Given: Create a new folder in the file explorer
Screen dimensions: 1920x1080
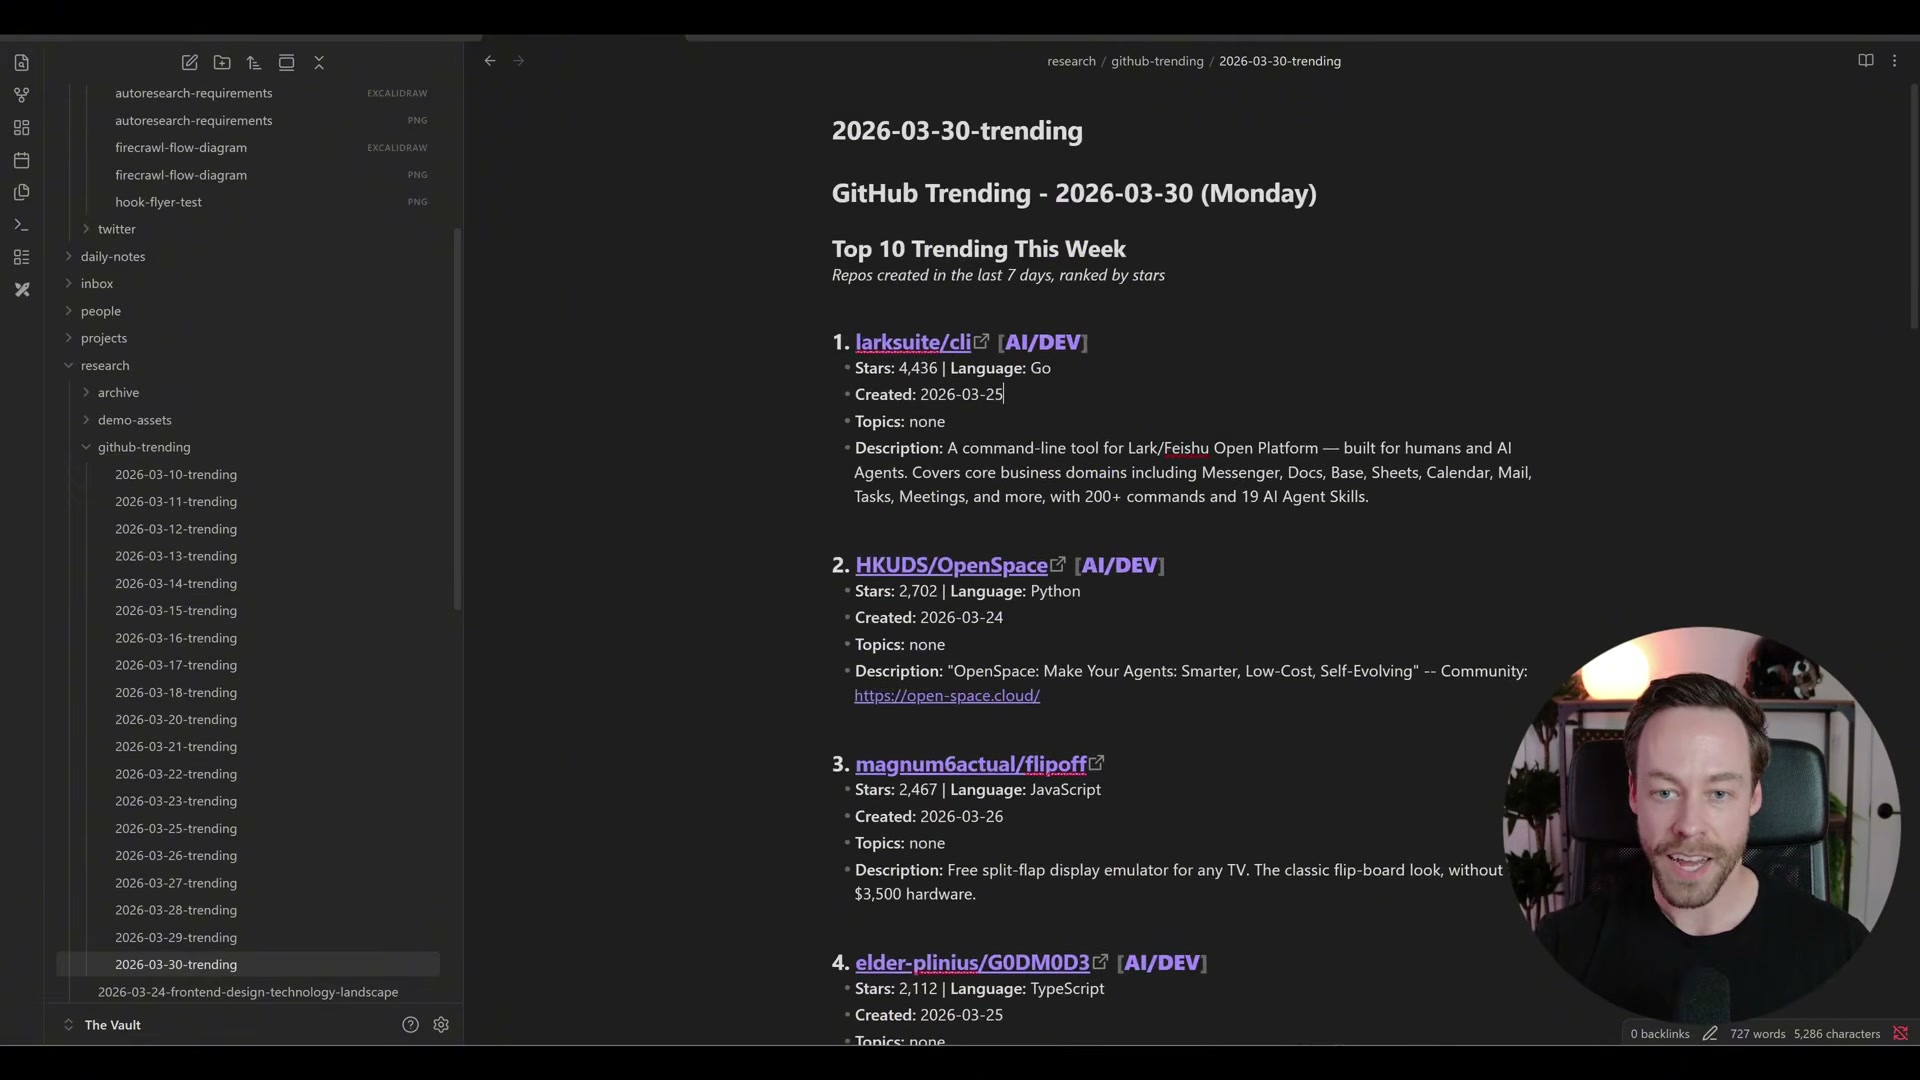Looking at the screenshot, I should [x=222, y=62].
